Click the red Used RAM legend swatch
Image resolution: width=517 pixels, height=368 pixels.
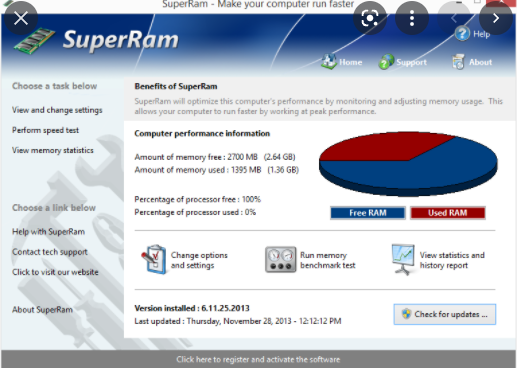(x=448, y=213)
